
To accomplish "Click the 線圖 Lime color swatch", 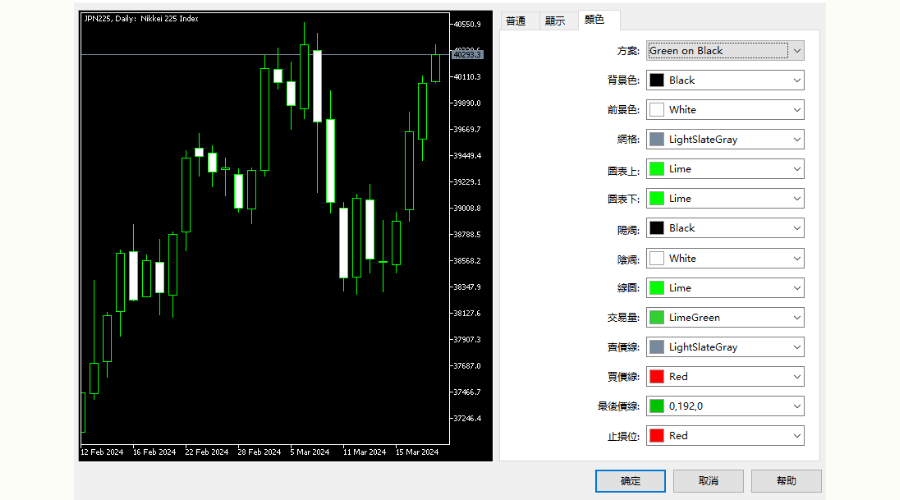I will tap(657, 288).
